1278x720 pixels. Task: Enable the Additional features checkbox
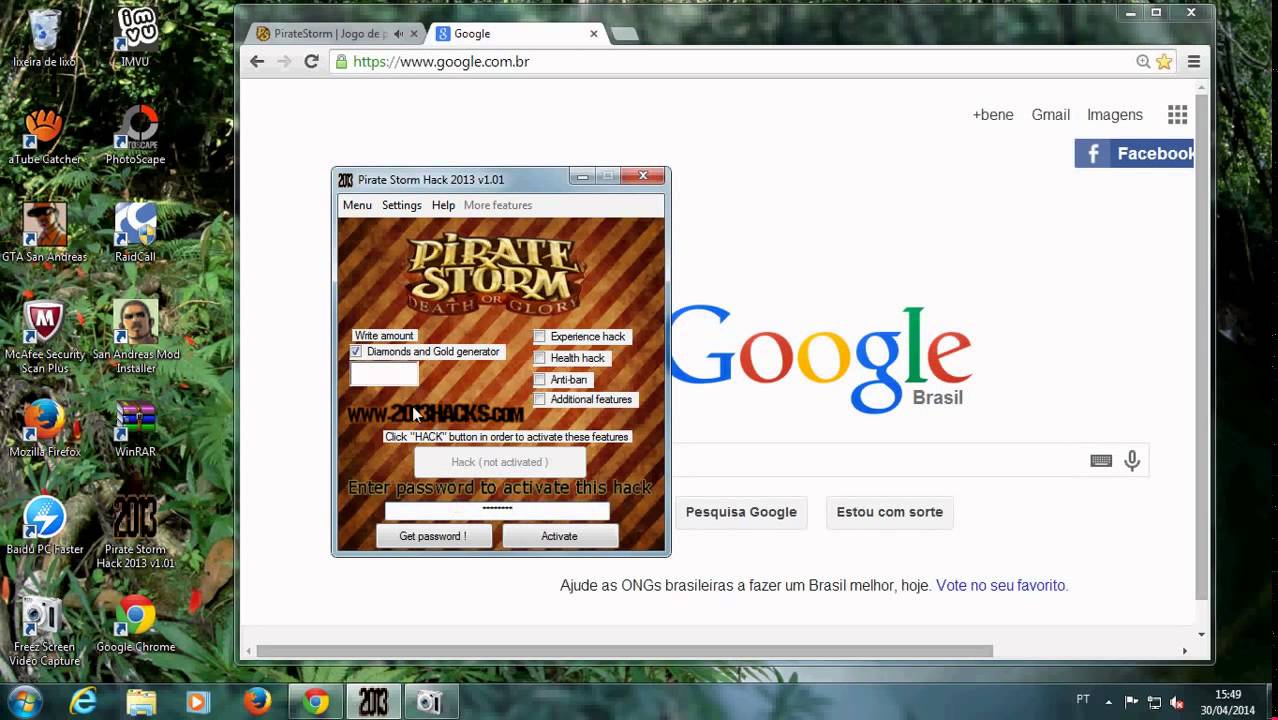[x=540, y=399]
